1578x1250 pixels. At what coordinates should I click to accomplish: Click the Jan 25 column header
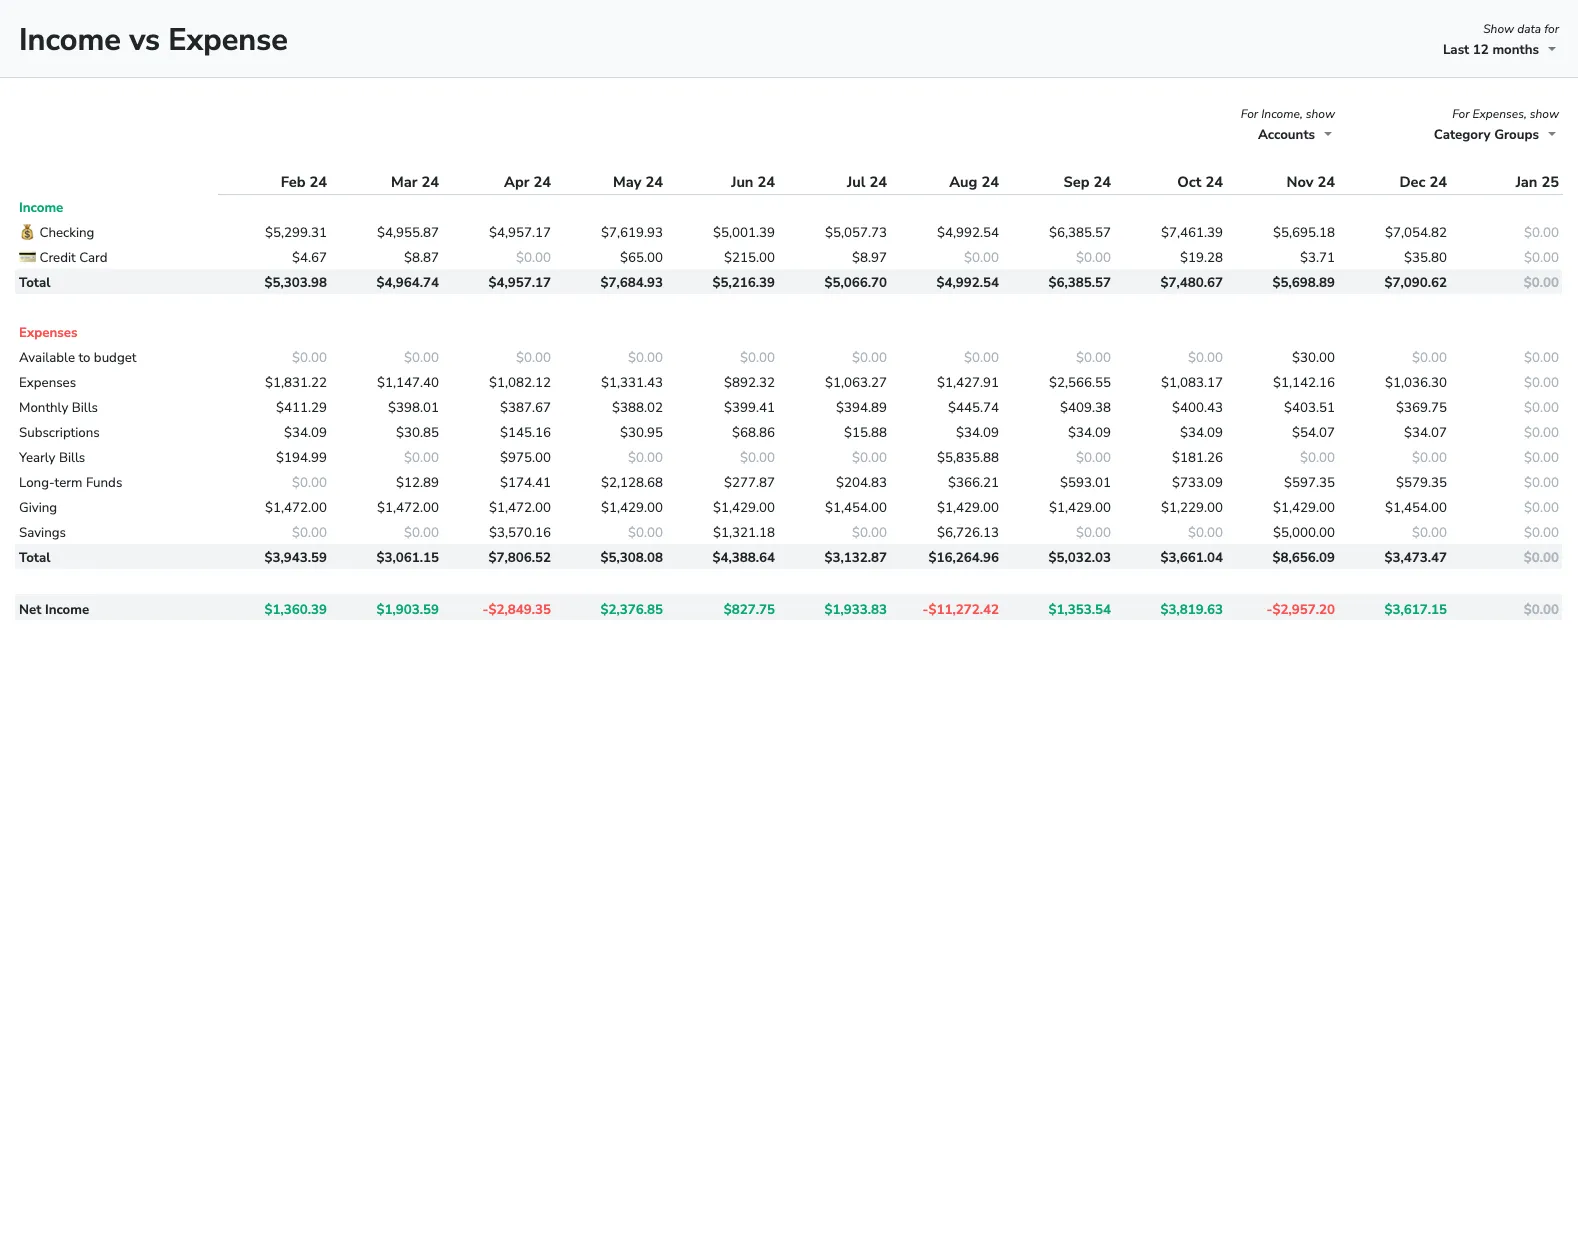(1537, 182)
